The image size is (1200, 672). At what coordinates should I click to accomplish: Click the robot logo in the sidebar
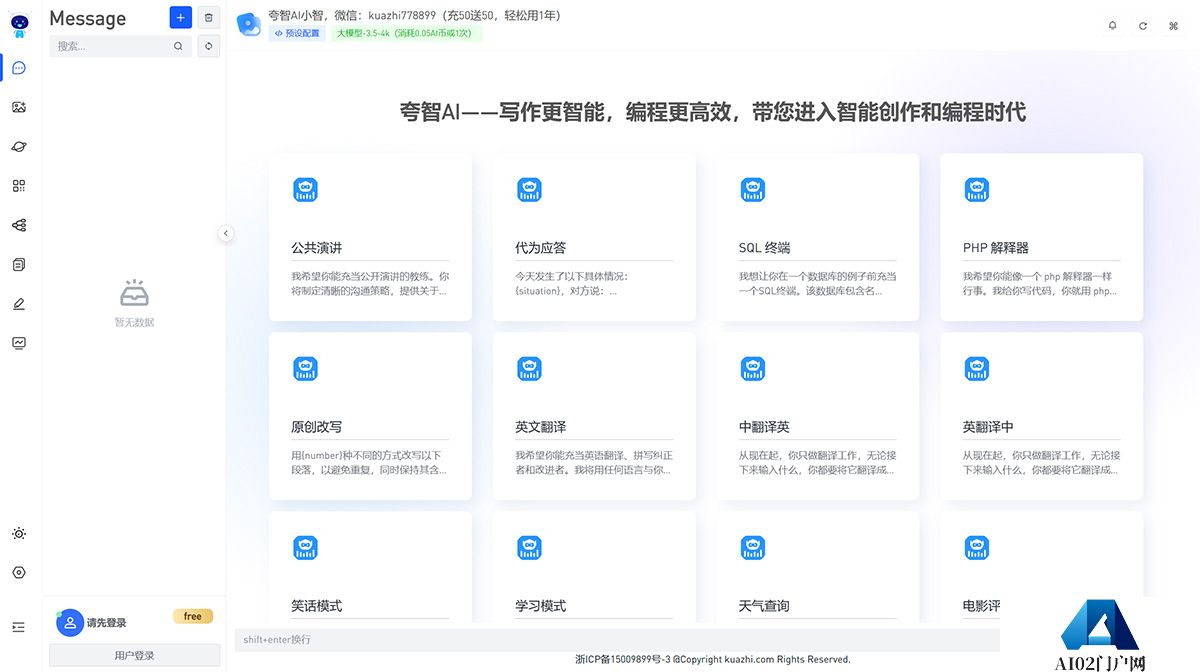(19, 26)
